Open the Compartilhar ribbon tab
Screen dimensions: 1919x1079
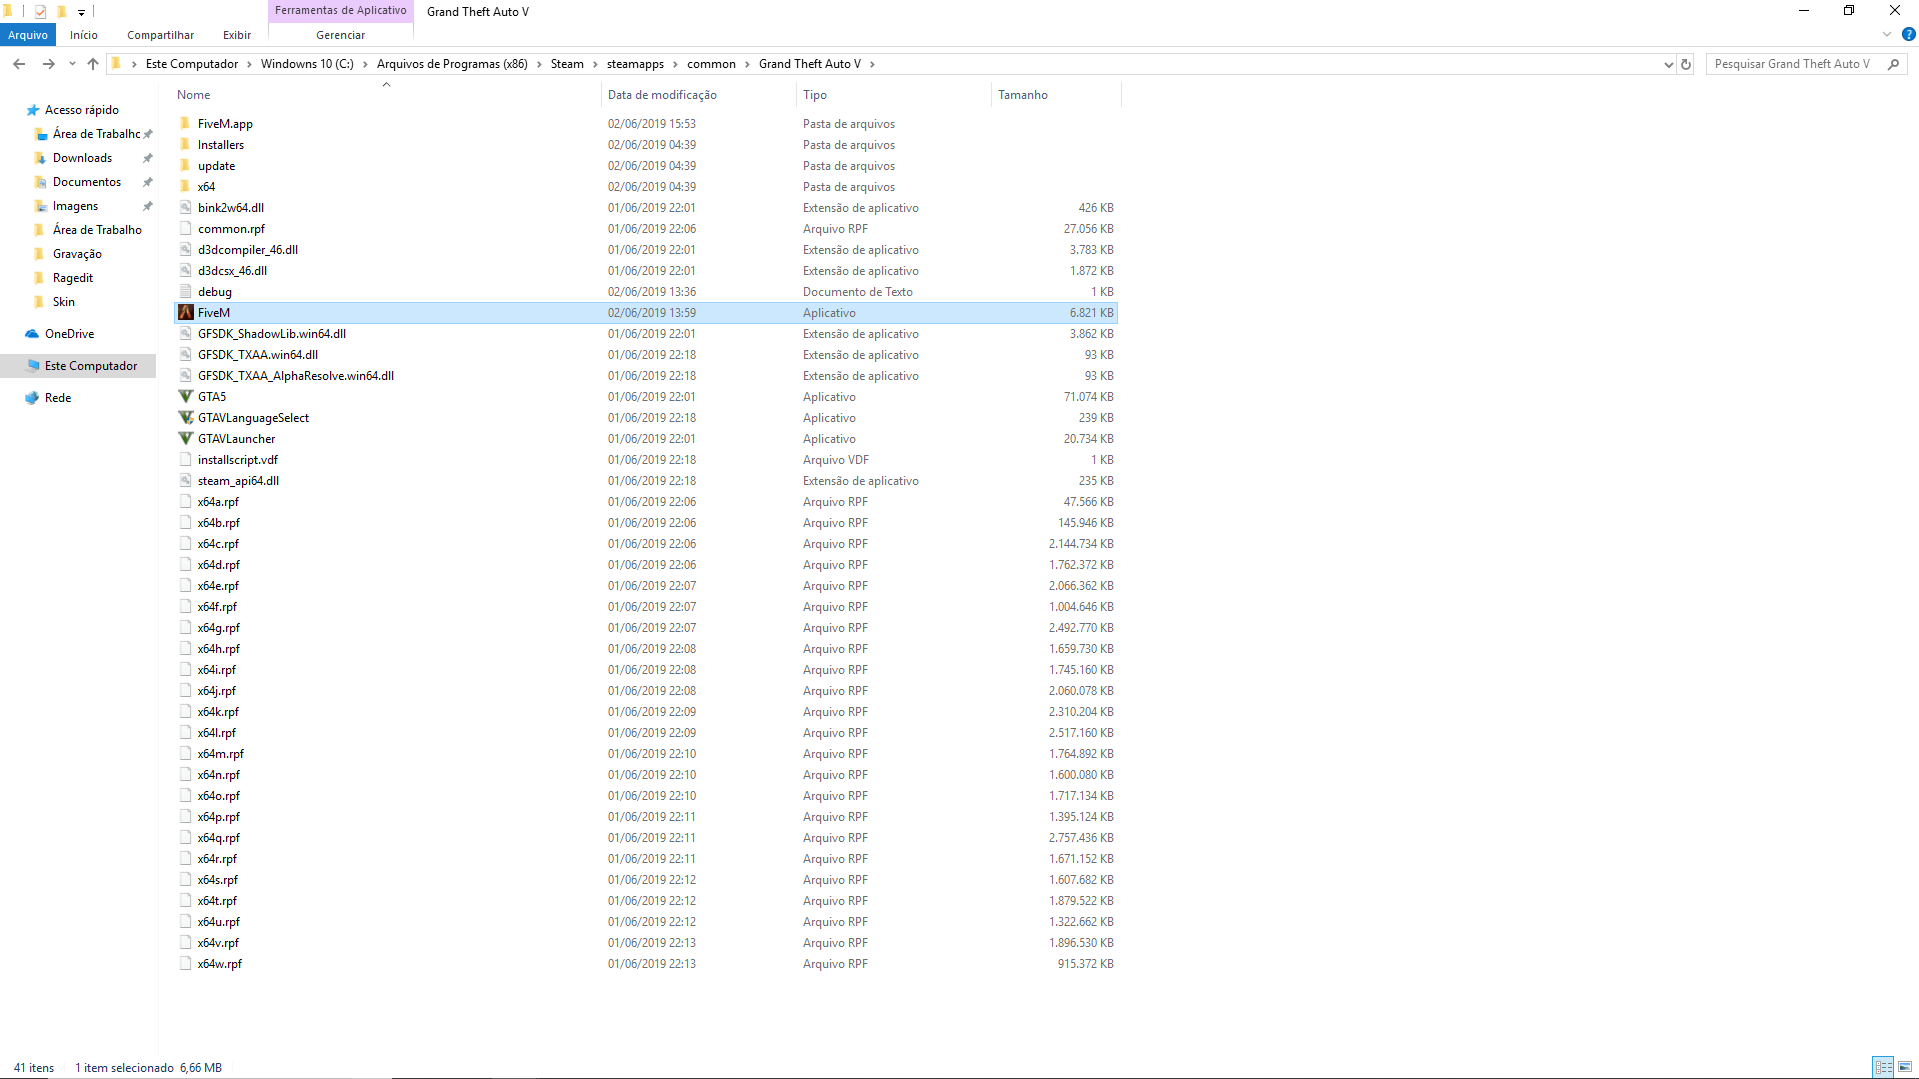click(x=160, y=35)
